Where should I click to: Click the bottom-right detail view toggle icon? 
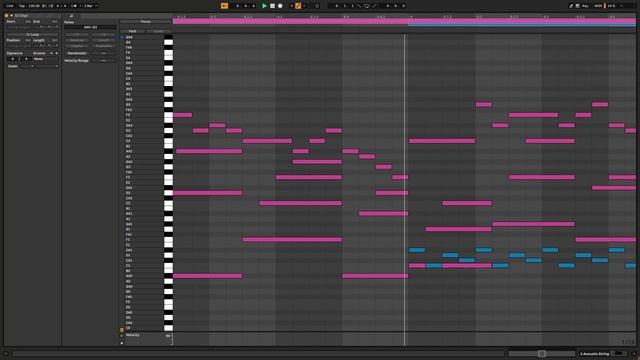(634, 354)
